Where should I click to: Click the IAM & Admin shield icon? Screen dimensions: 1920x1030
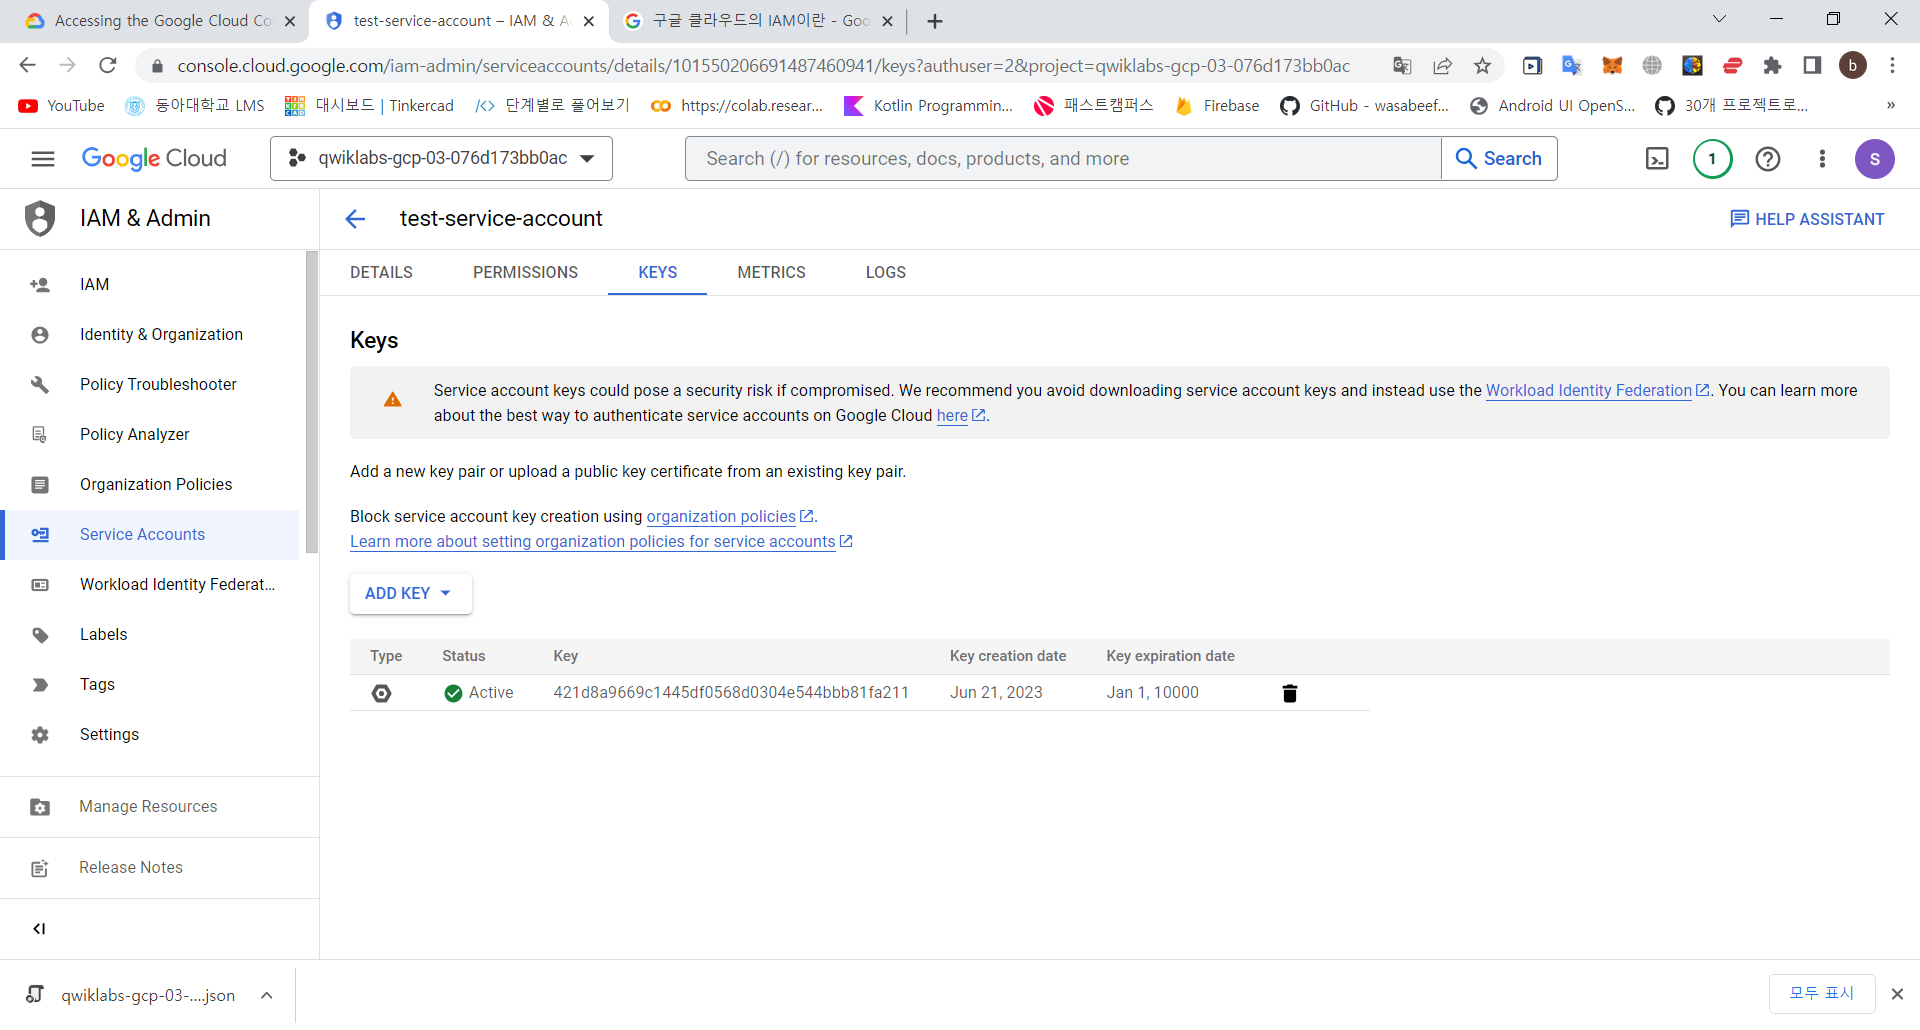coord(40,218)
